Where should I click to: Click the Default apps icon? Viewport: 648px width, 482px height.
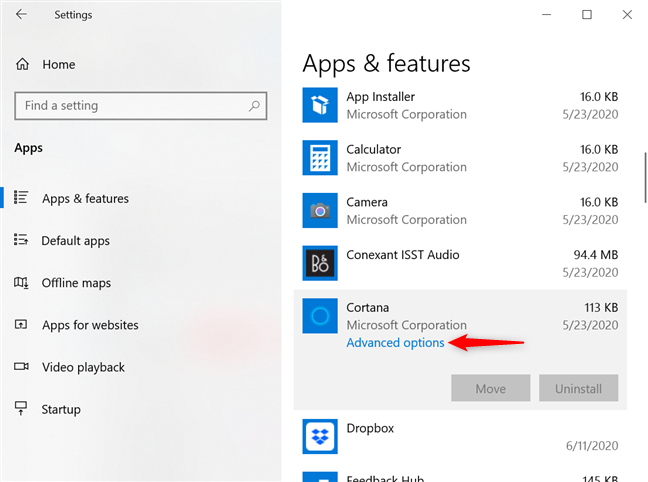point(21,239)
